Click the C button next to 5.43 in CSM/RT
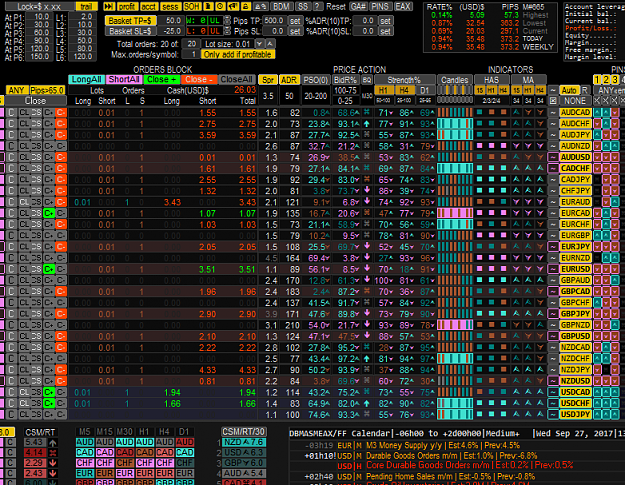 coord(11,442)
